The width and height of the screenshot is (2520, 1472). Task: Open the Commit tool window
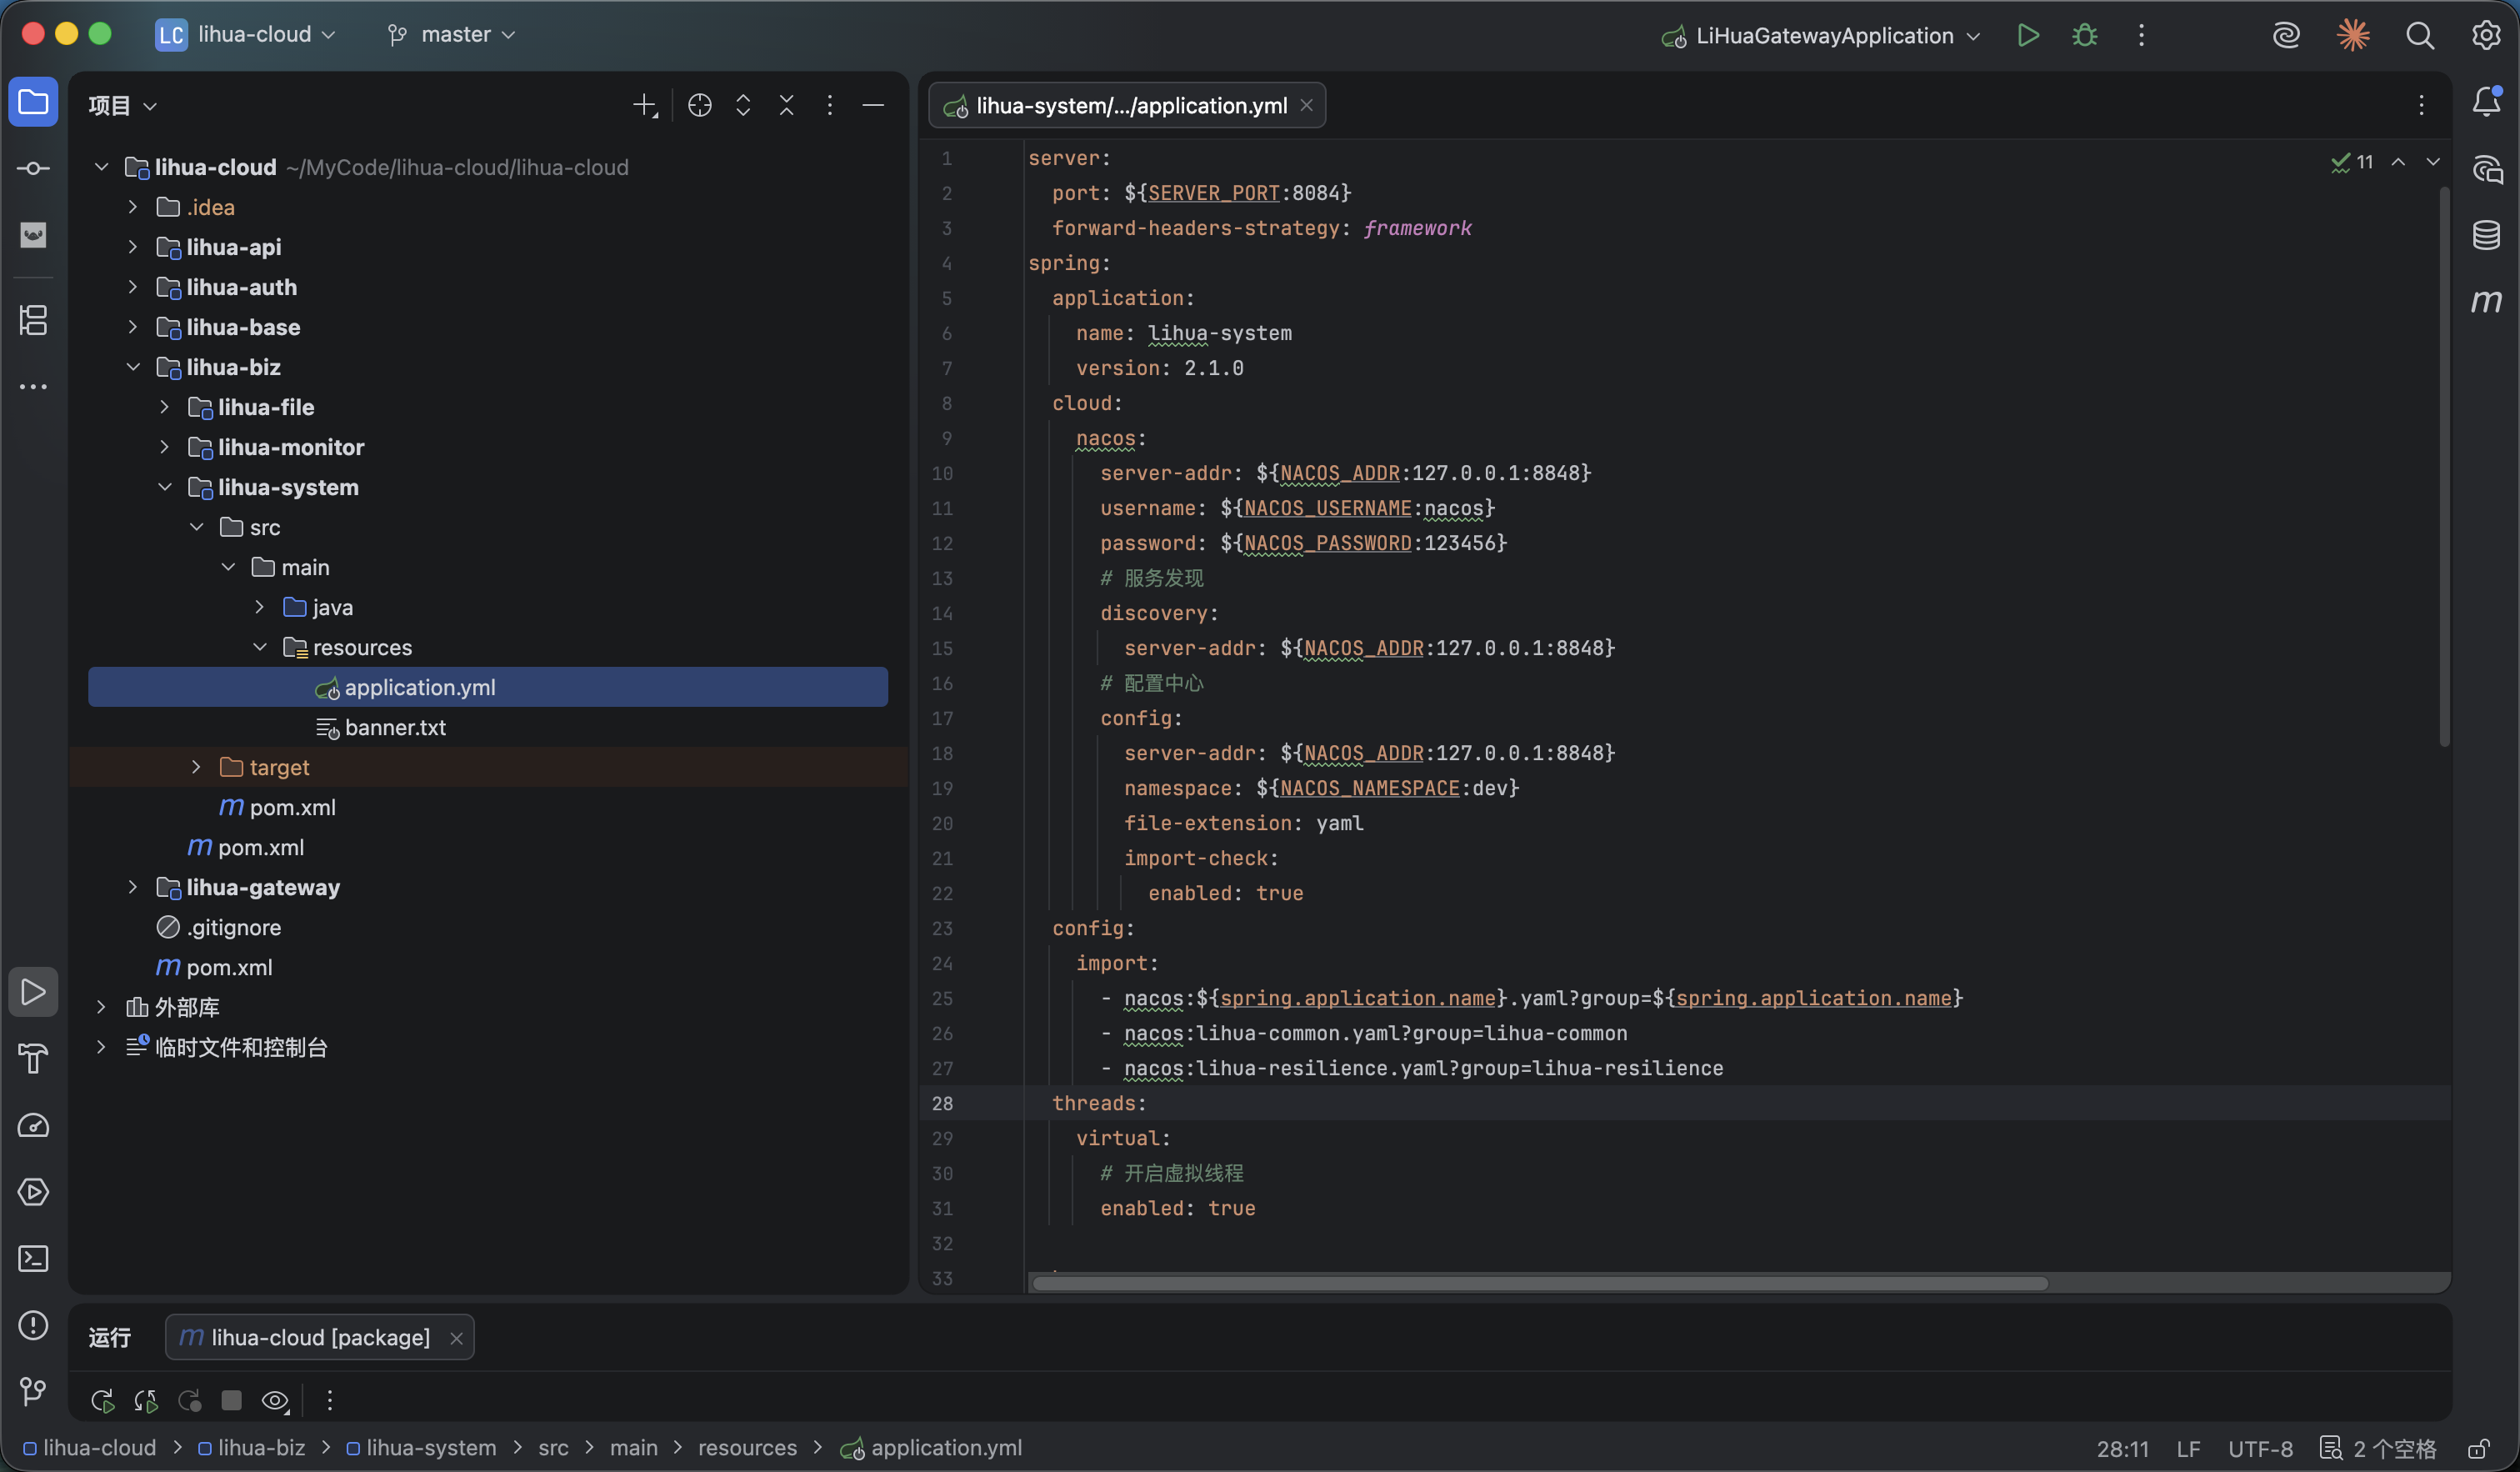(x=33, y=168)
